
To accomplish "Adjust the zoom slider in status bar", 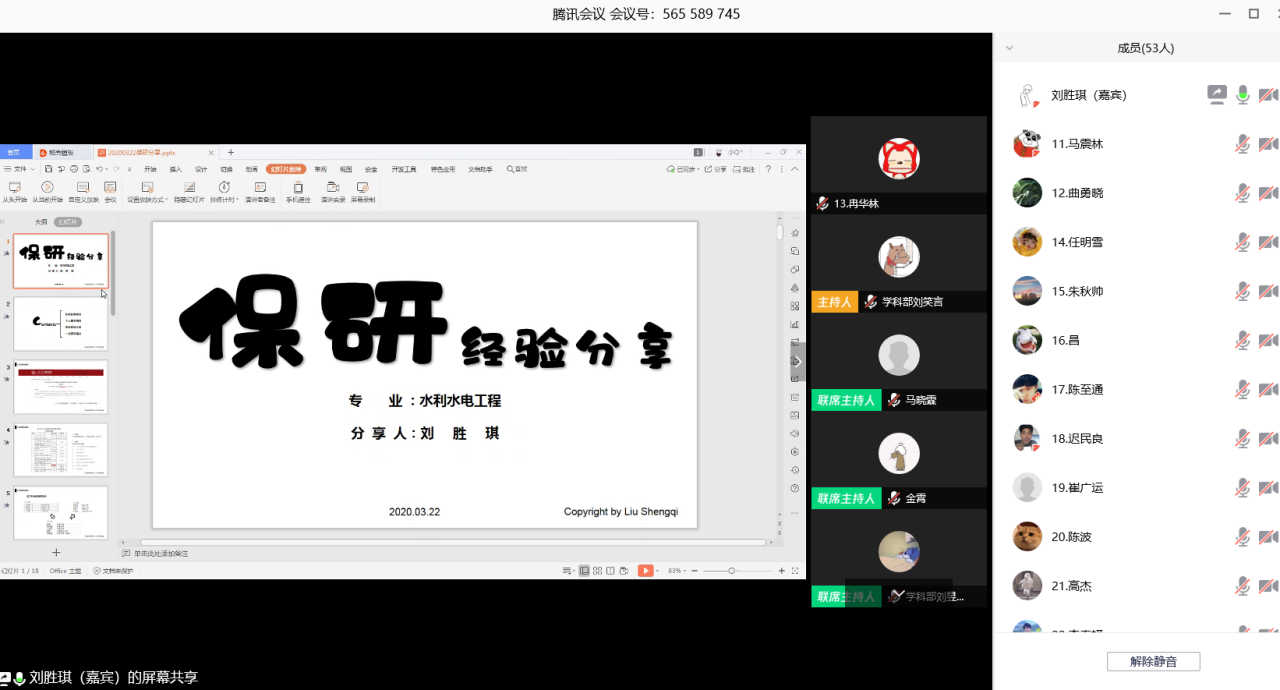I will [731, 570].
